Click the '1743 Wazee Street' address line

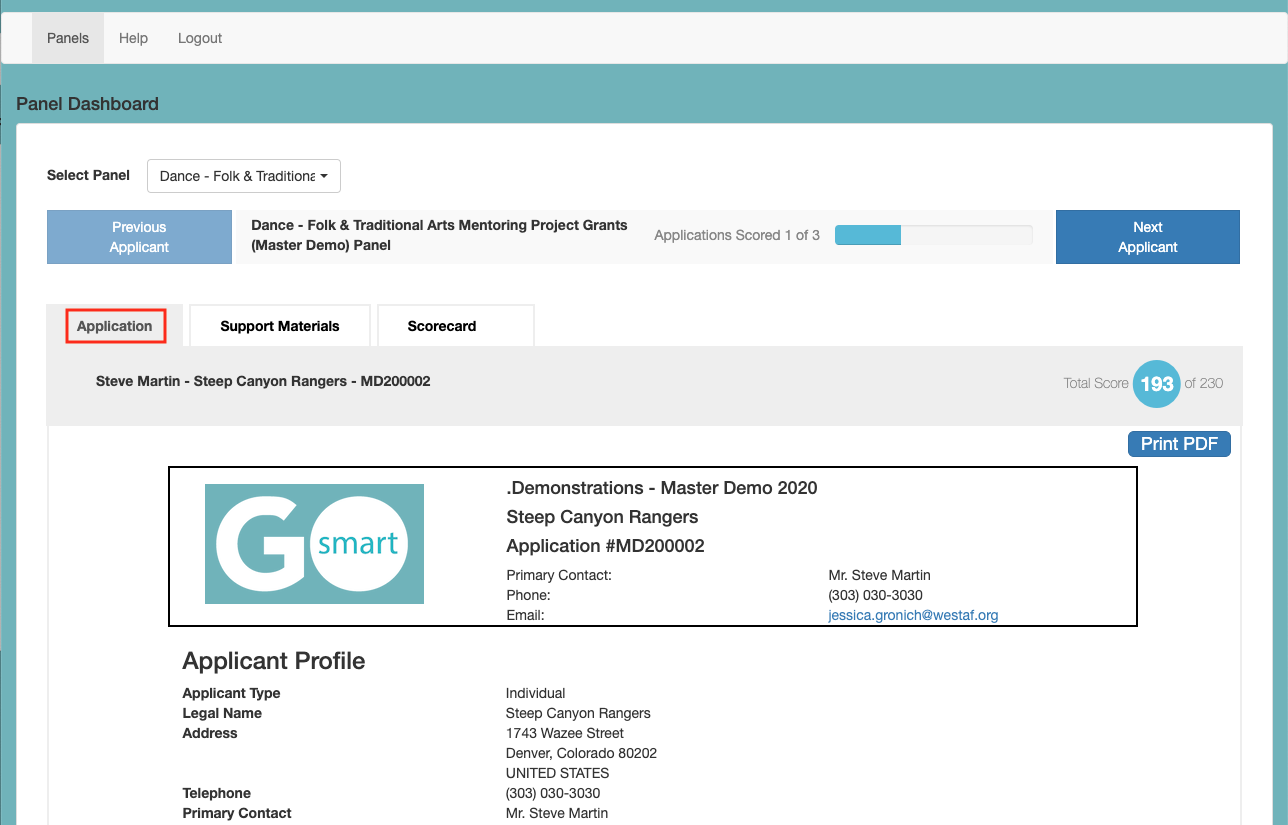click(565, 733)
